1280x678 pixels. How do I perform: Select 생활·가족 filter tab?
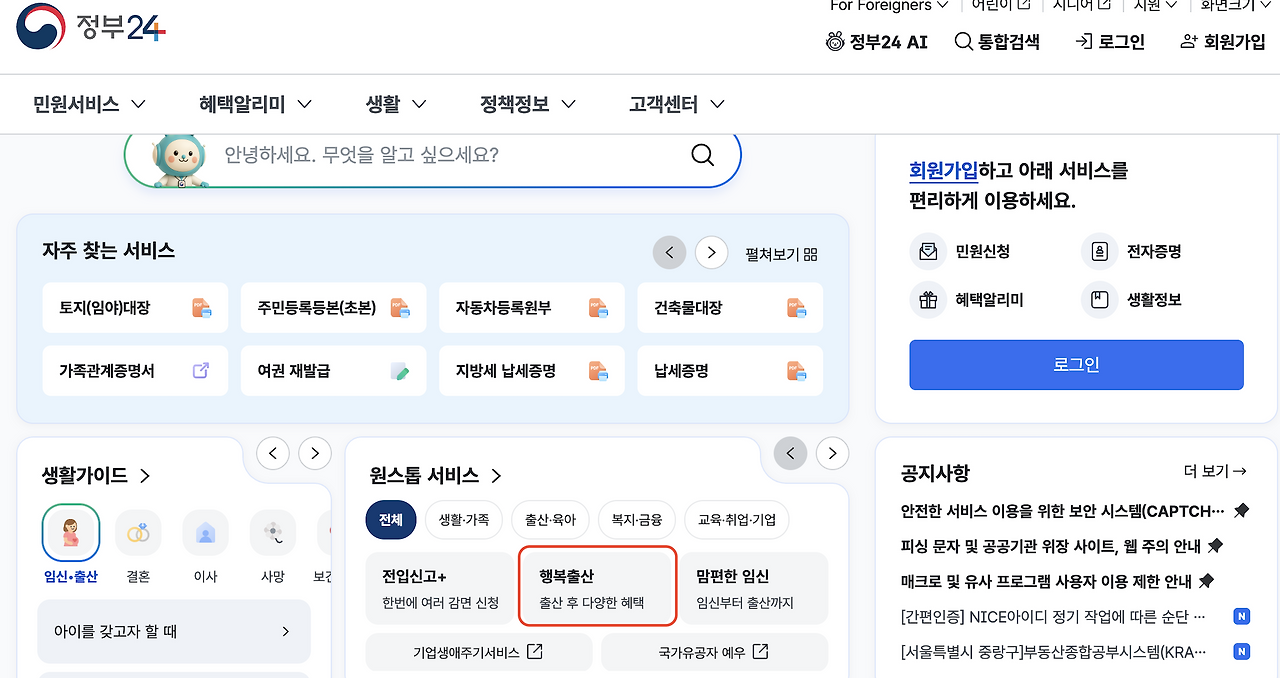tap(464, 520)
